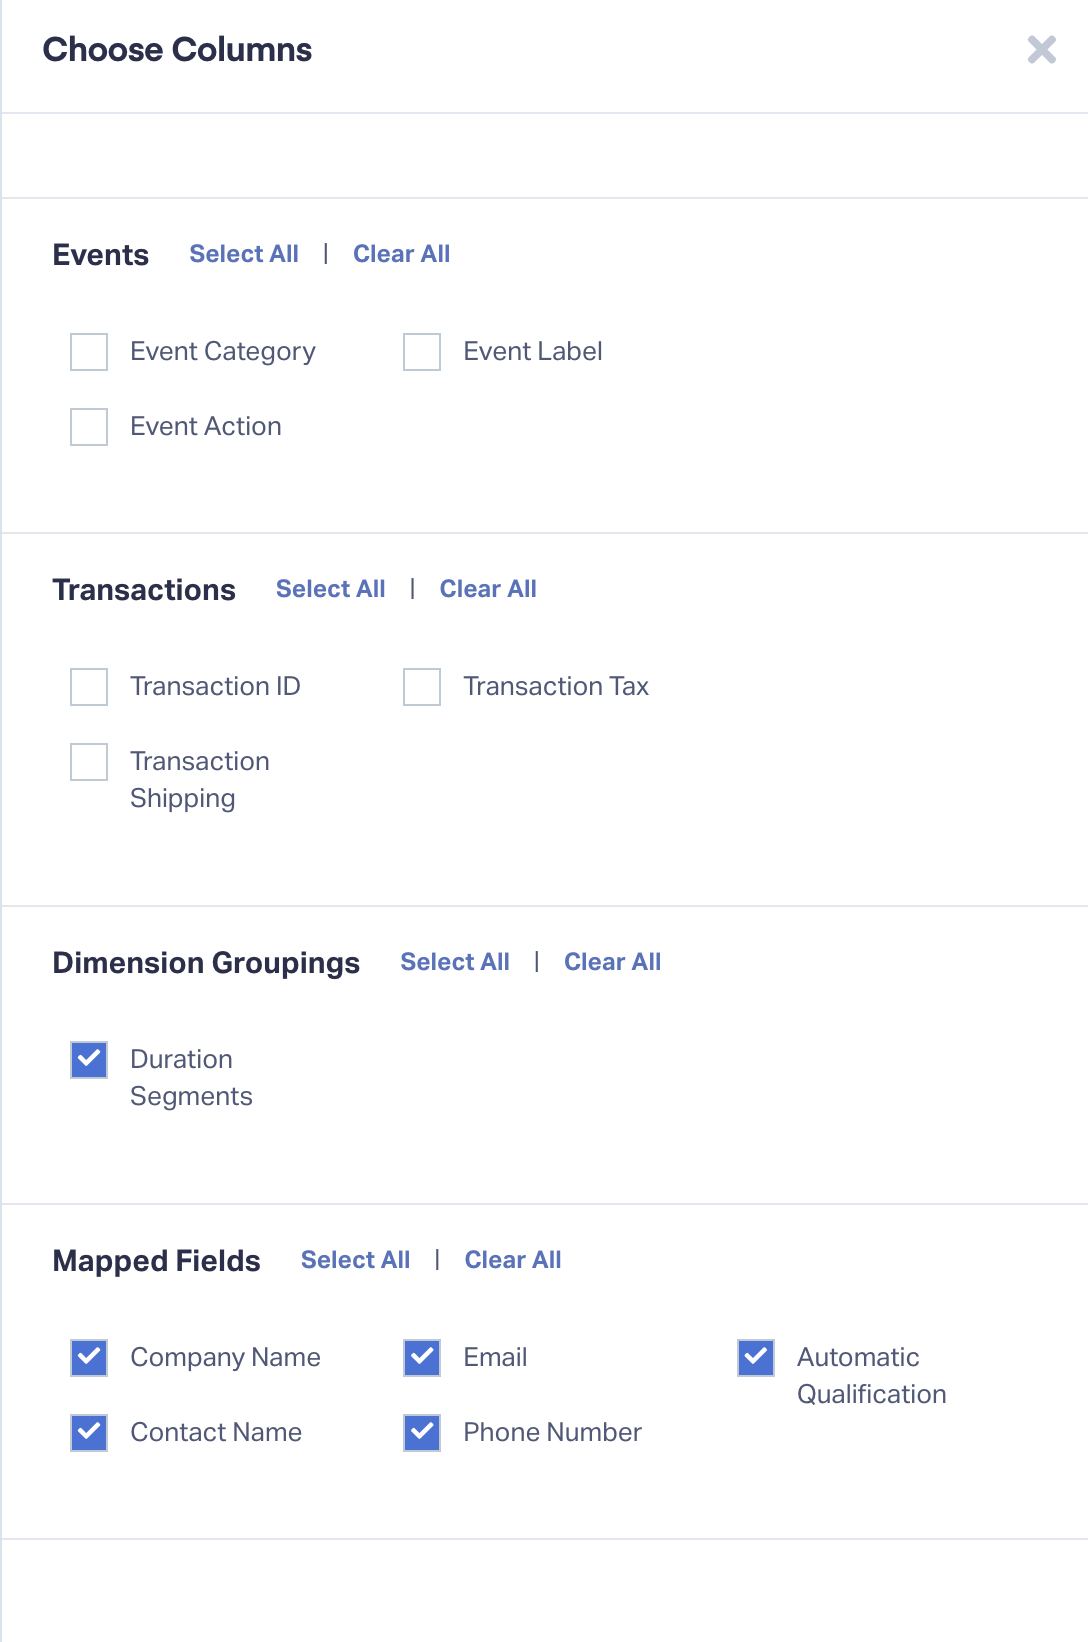
Task: Check the Transaction Shipping box
Action: pyautogui.click(x=89, y=762)
